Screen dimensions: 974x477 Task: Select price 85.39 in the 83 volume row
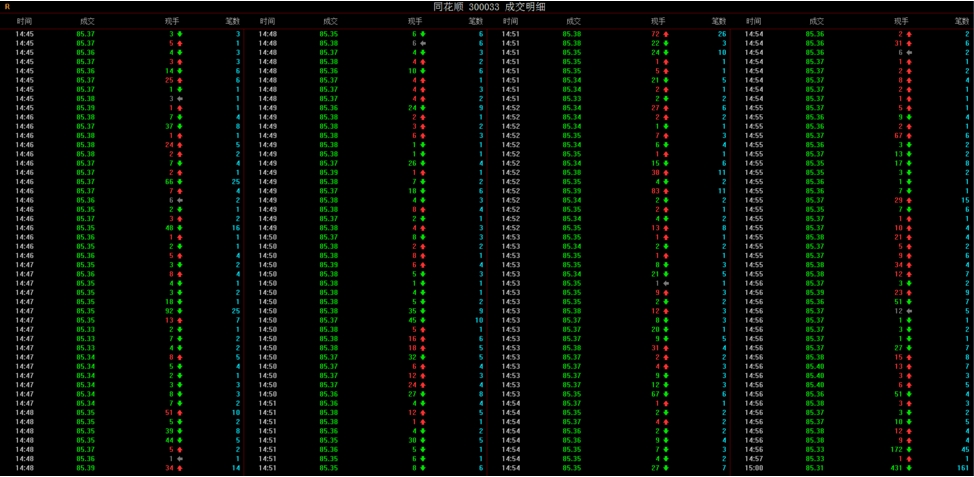point(572,191)
